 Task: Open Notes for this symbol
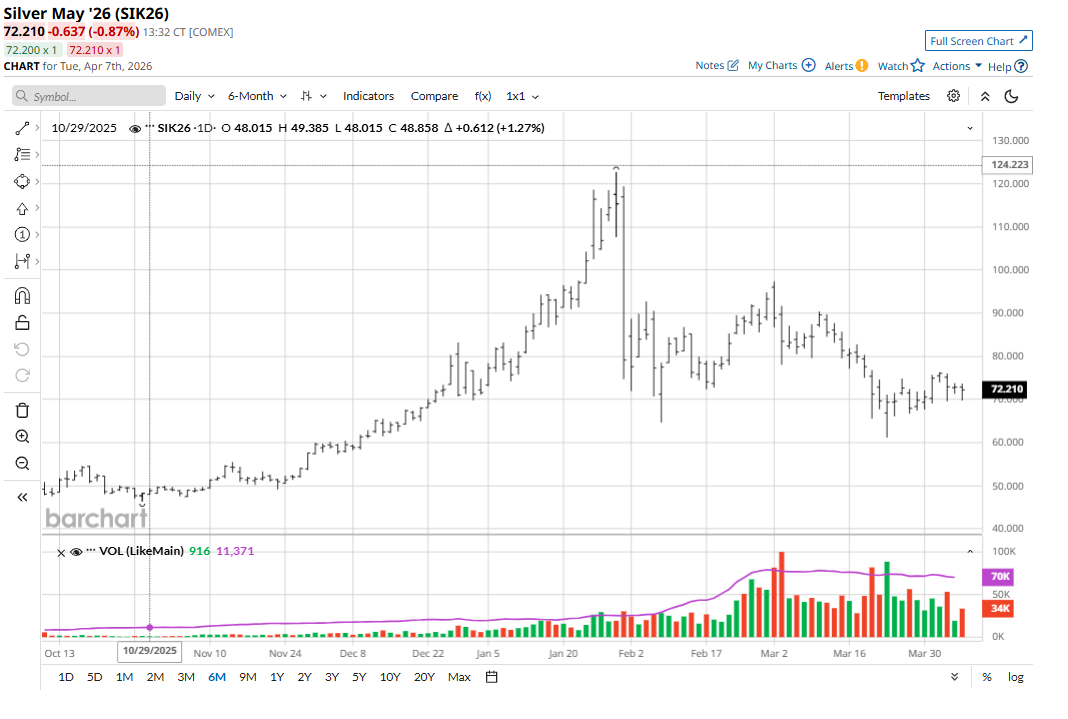coord(717,65)
